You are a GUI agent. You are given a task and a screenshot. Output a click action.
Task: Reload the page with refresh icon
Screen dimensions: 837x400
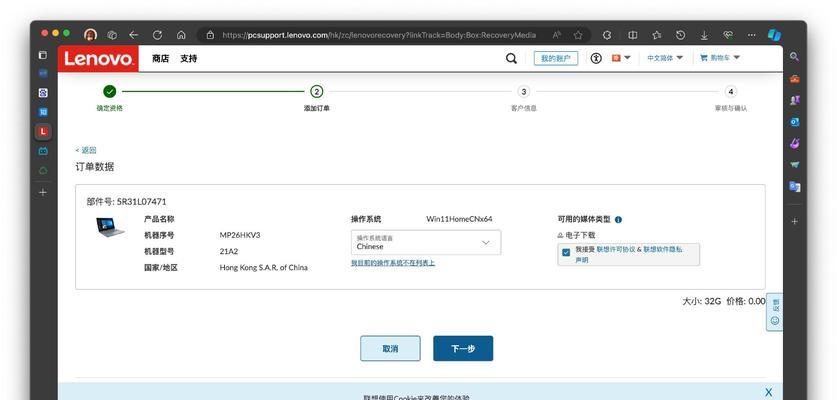(157, 35)
